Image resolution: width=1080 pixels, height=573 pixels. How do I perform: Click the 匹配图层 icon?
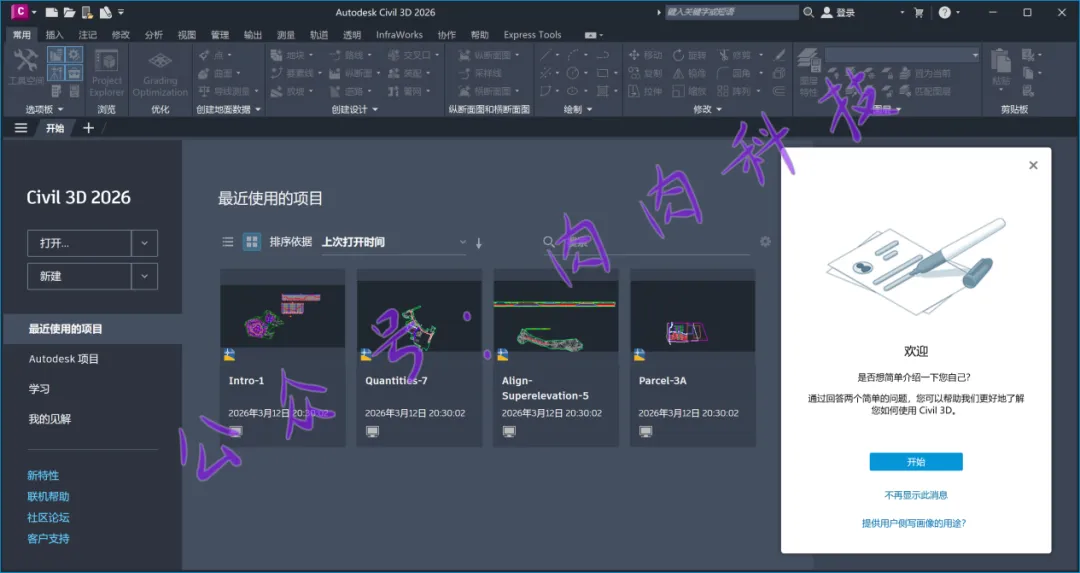pyautogui.click(x=904, y=91)
